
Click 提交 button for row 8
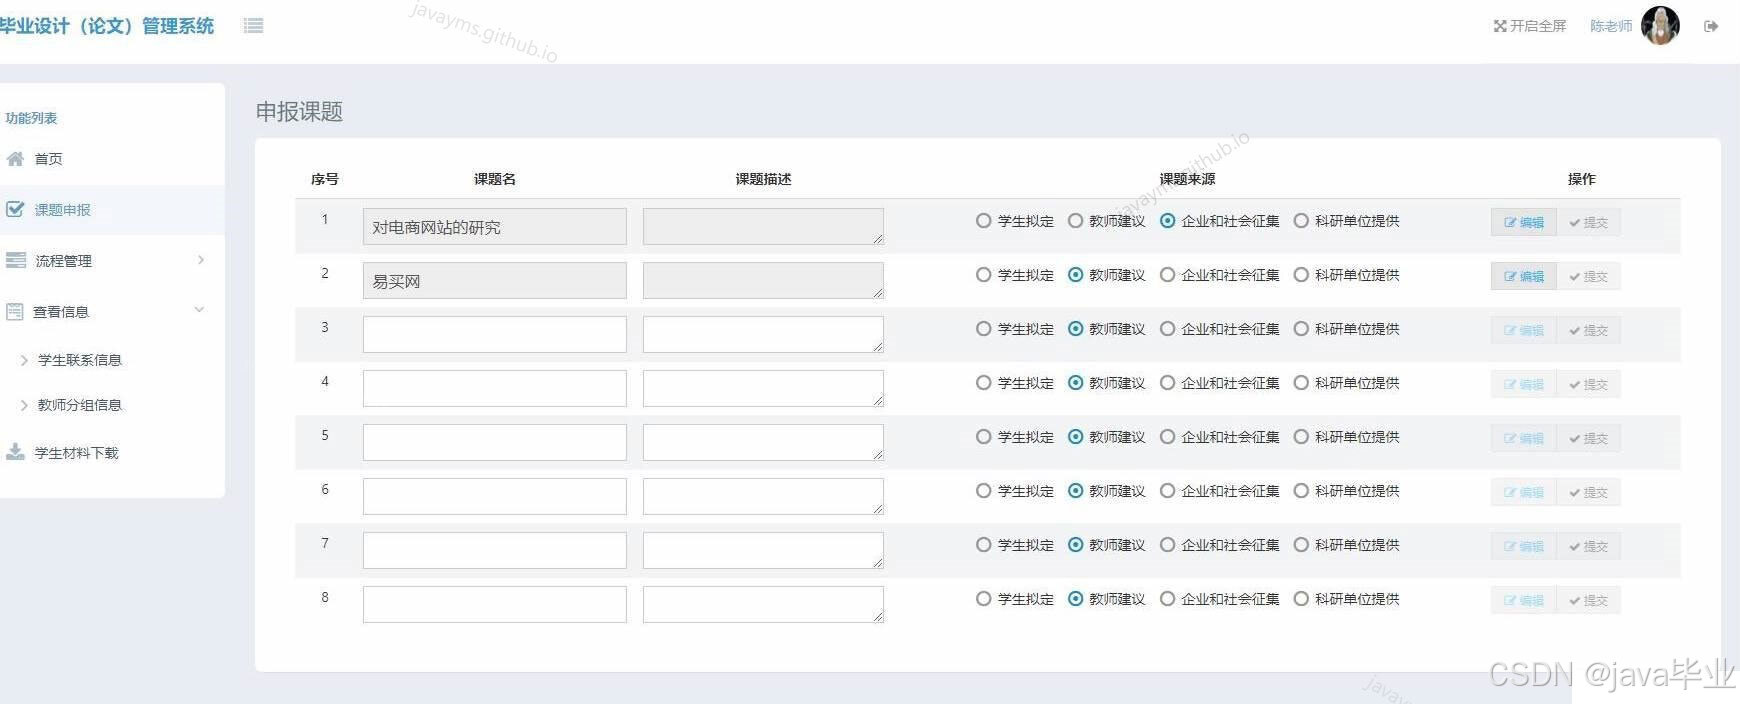1588,601
